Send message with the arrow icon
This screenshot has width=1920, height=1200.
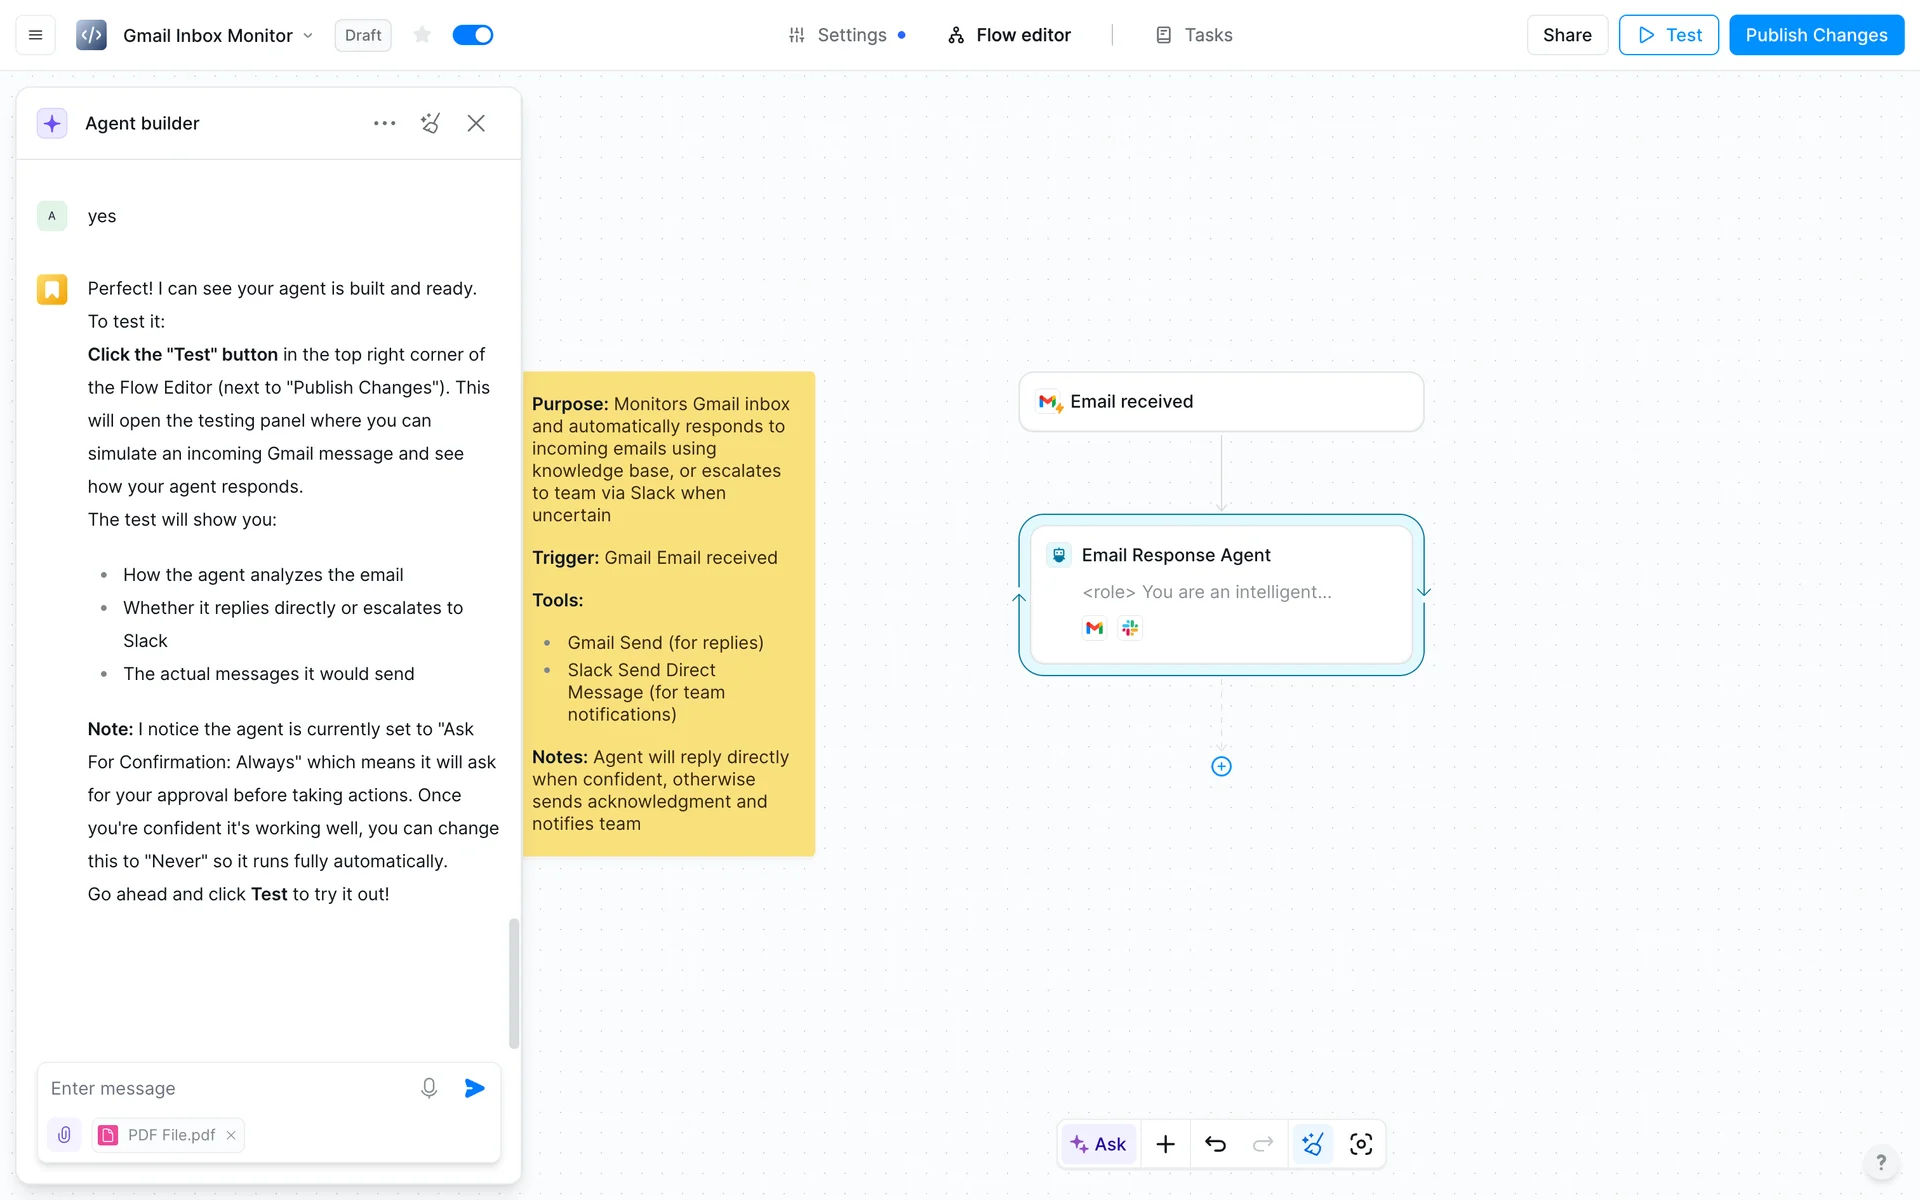(x=474, y=1088)
